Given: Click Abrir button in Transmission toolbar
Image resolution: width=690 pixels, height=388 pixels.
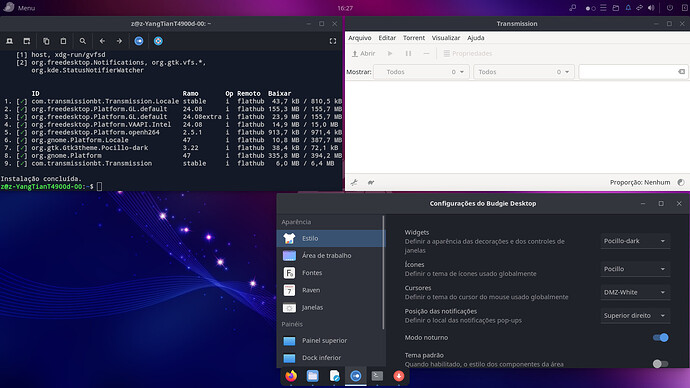Looking at the screenshot, I should coord(363,53).
